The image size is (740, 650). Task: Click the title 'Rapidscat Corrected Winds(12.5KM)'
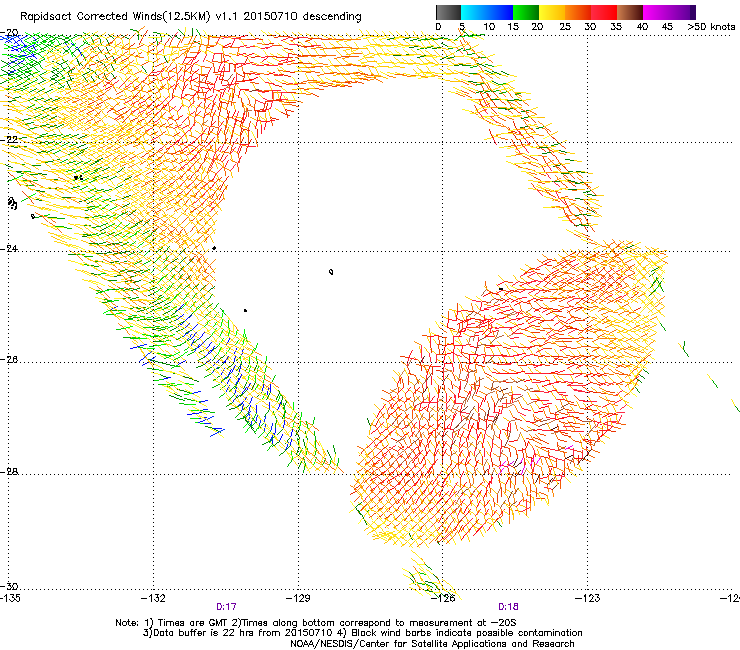tap(115, 17)
